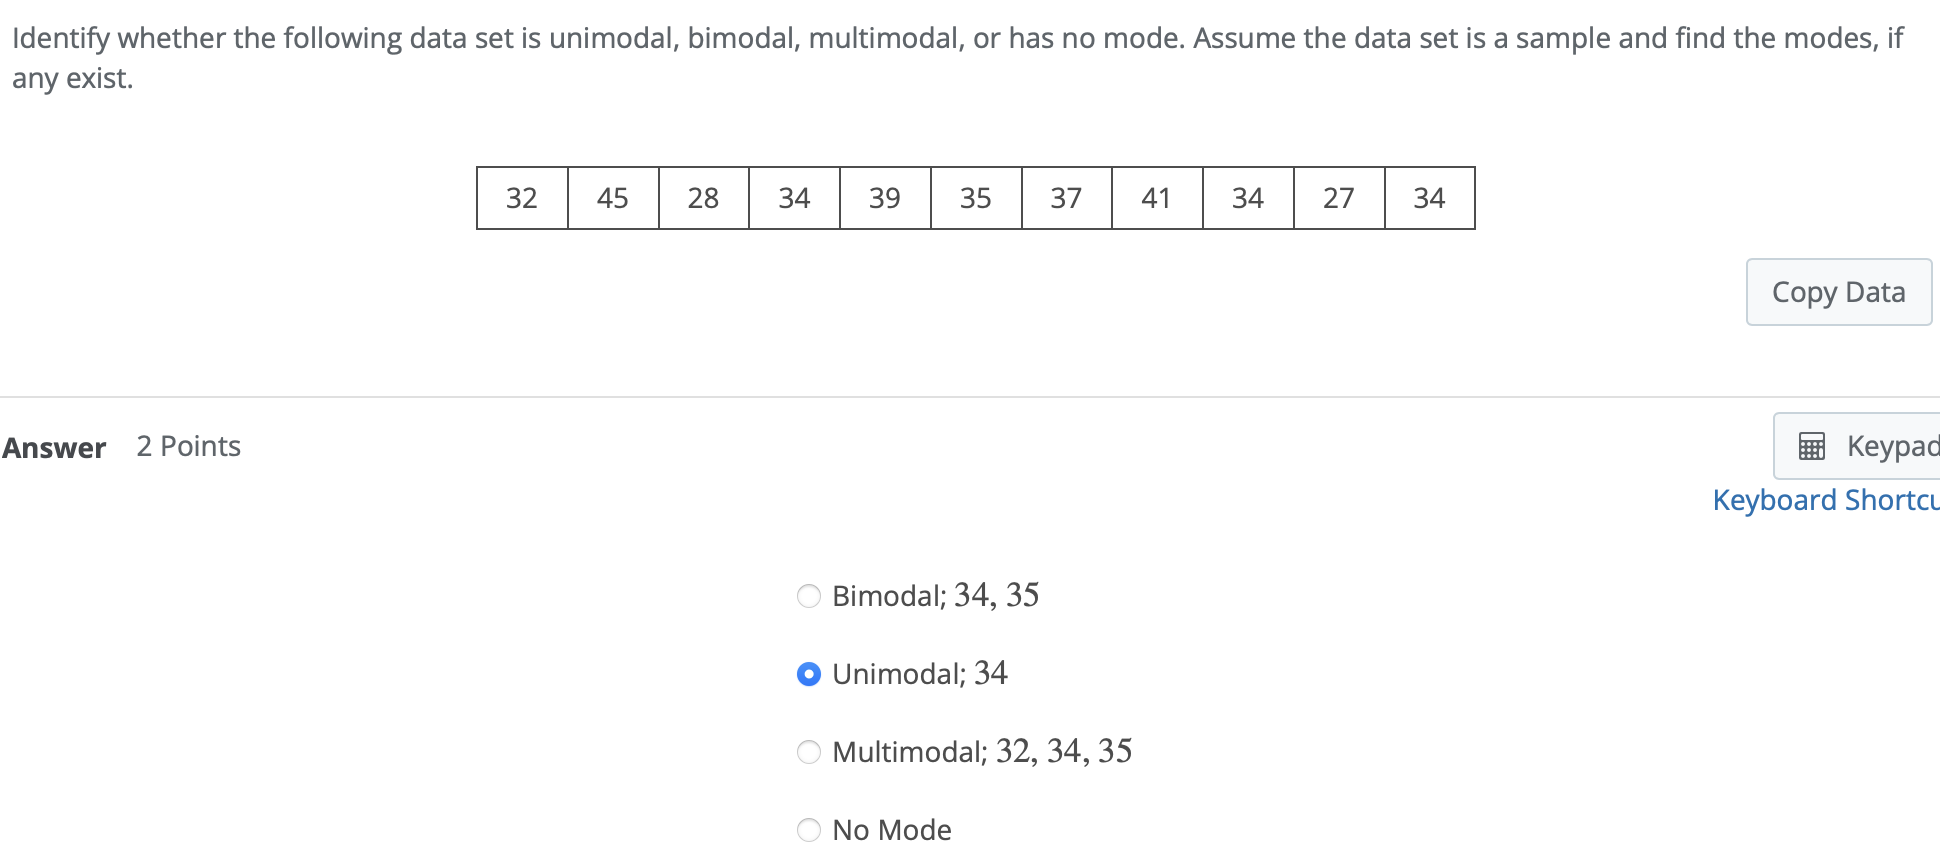Click the cell containing 37
1940x860 pixels.
coord(1066,198)
